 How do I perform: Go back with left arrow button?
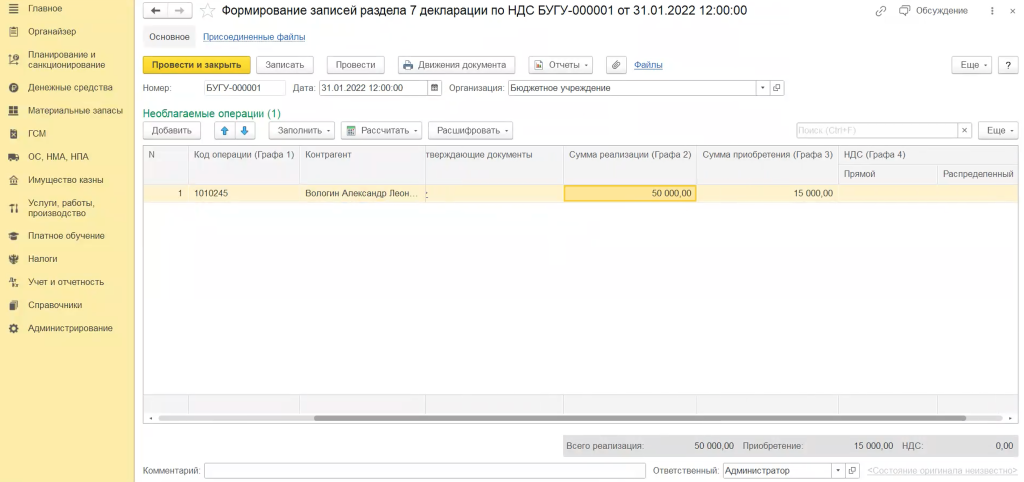[155, 10]
